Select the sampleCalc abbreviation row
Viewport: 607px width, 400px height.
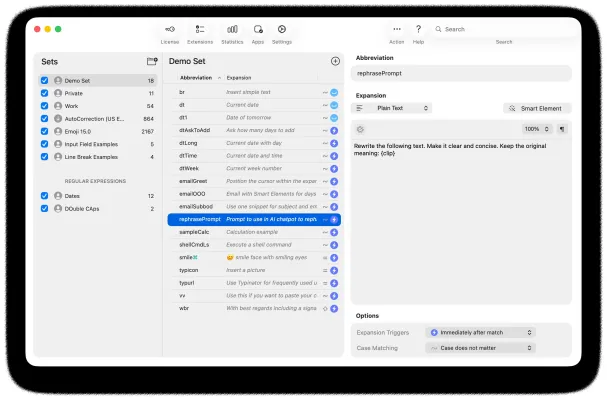click(x=254, y=232)
